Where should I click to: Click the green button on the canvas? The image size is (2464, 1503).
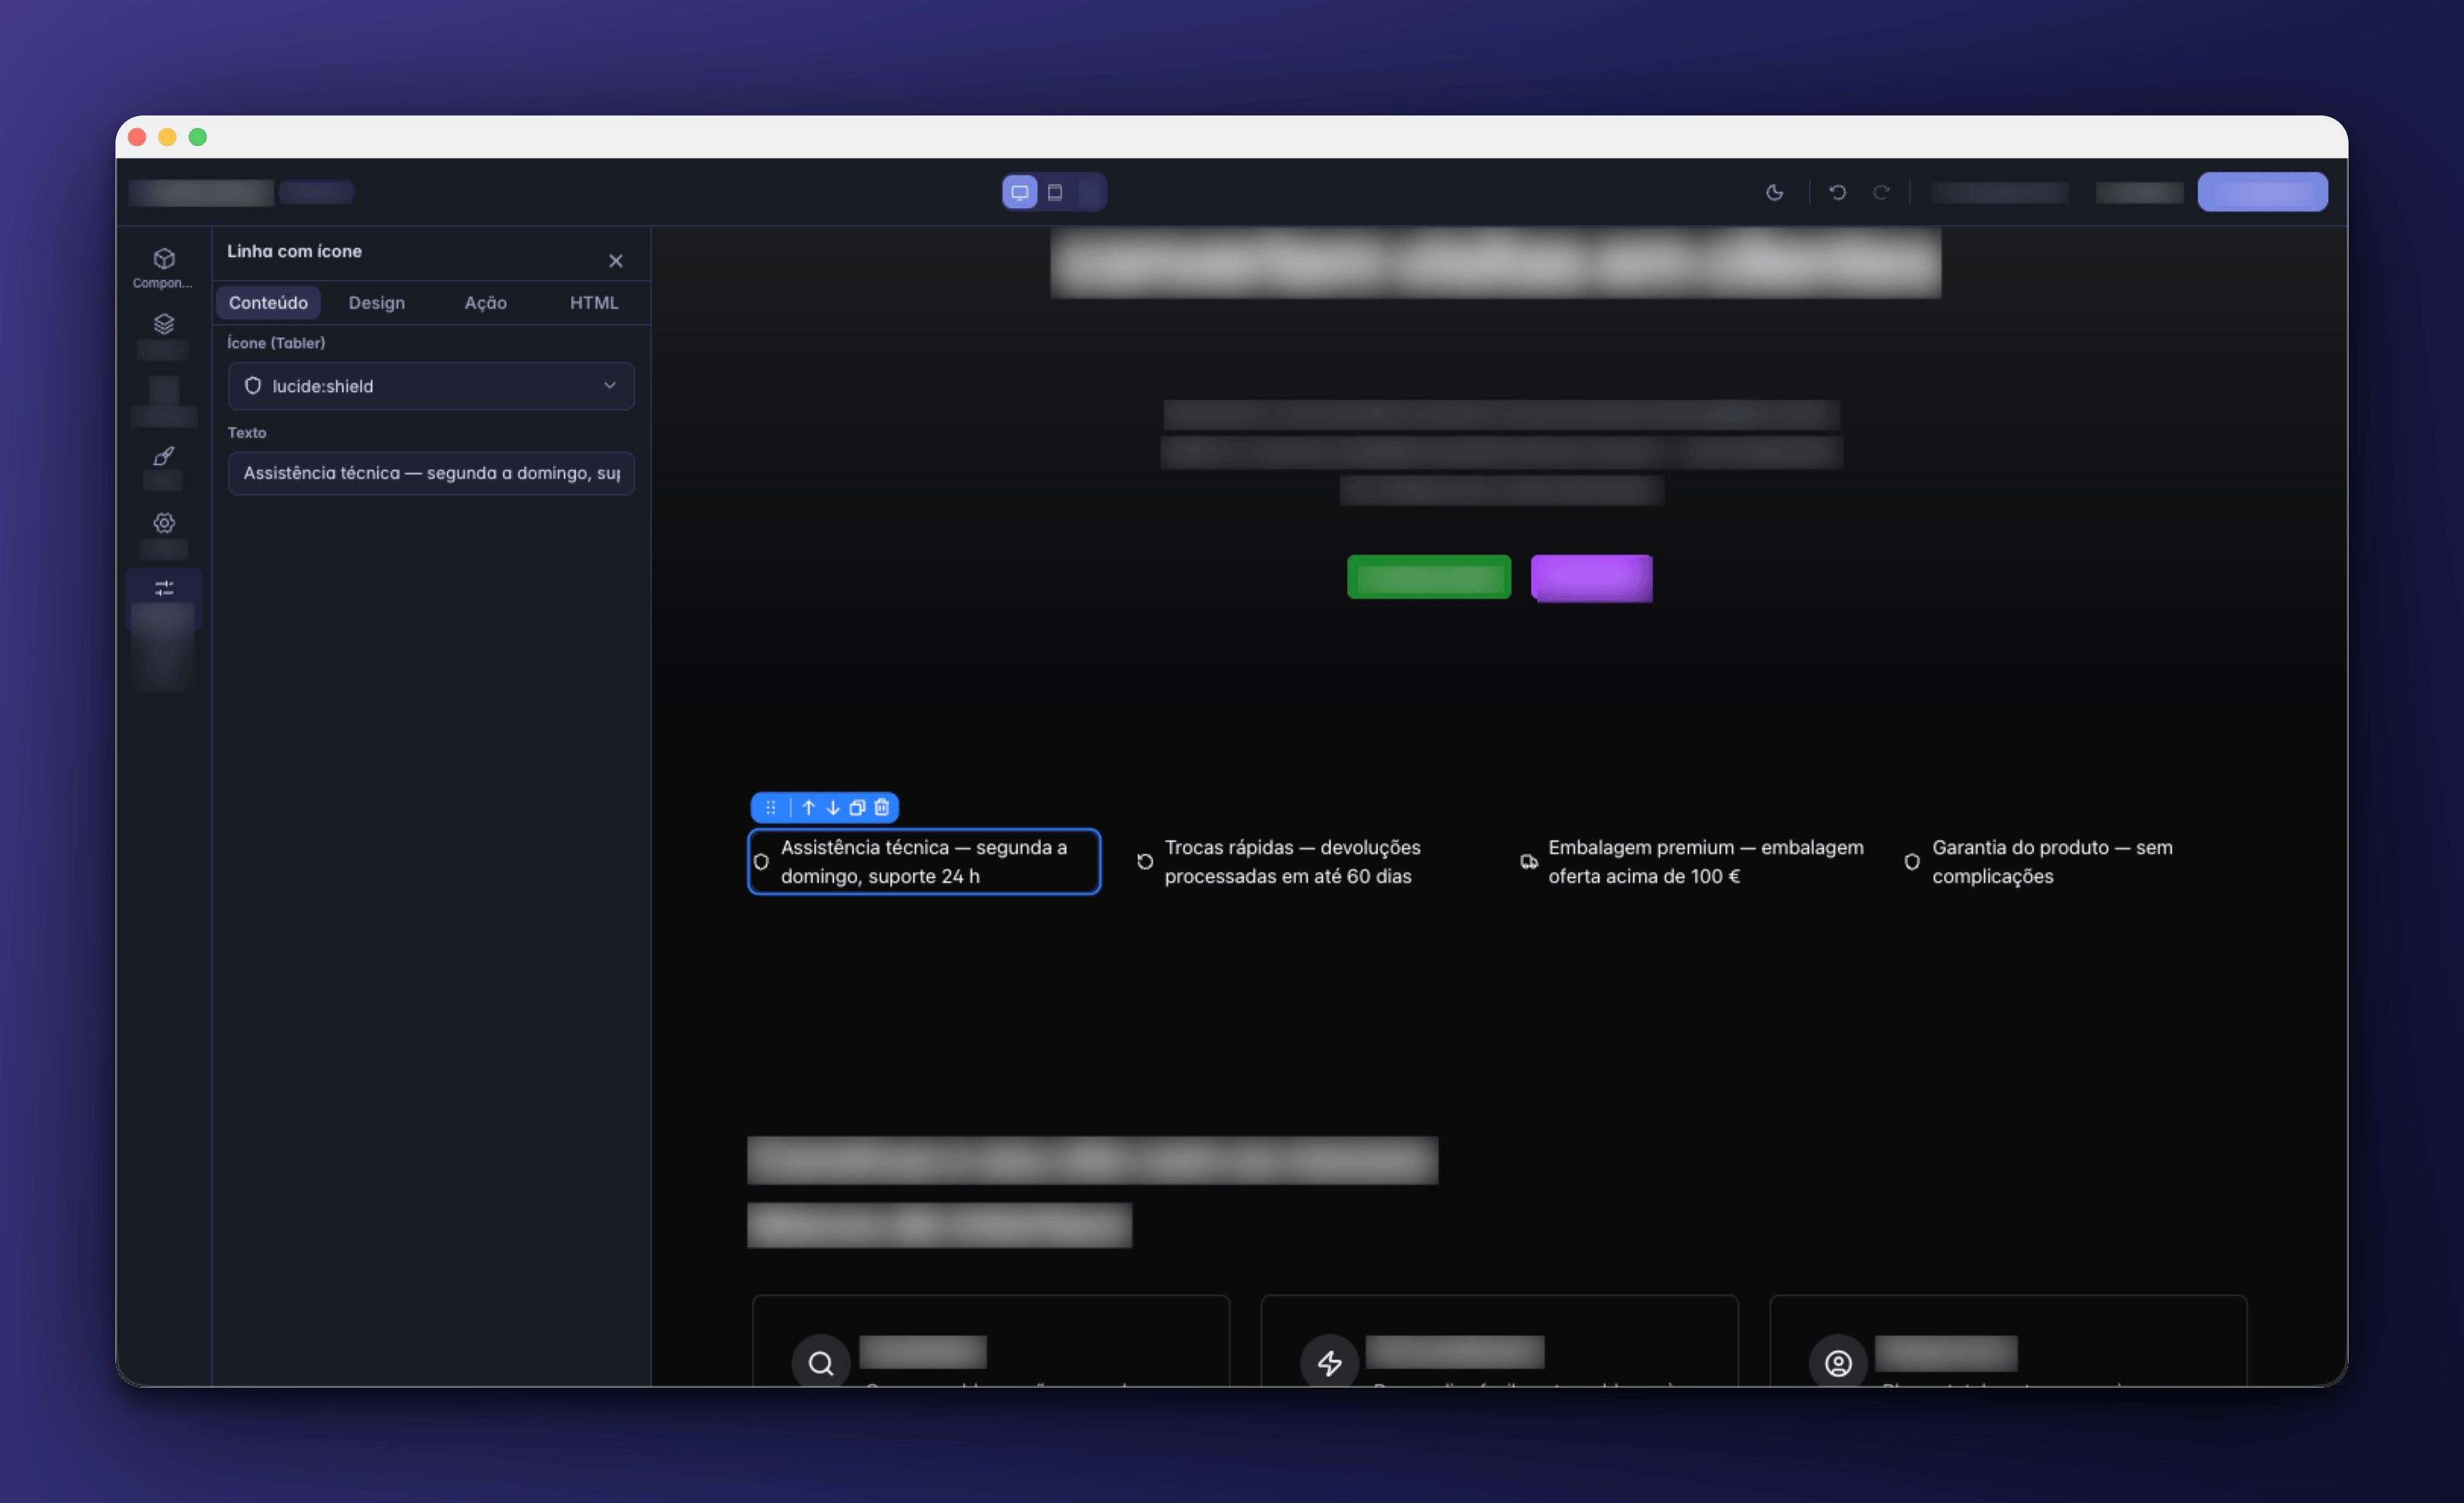[1429, 577]
